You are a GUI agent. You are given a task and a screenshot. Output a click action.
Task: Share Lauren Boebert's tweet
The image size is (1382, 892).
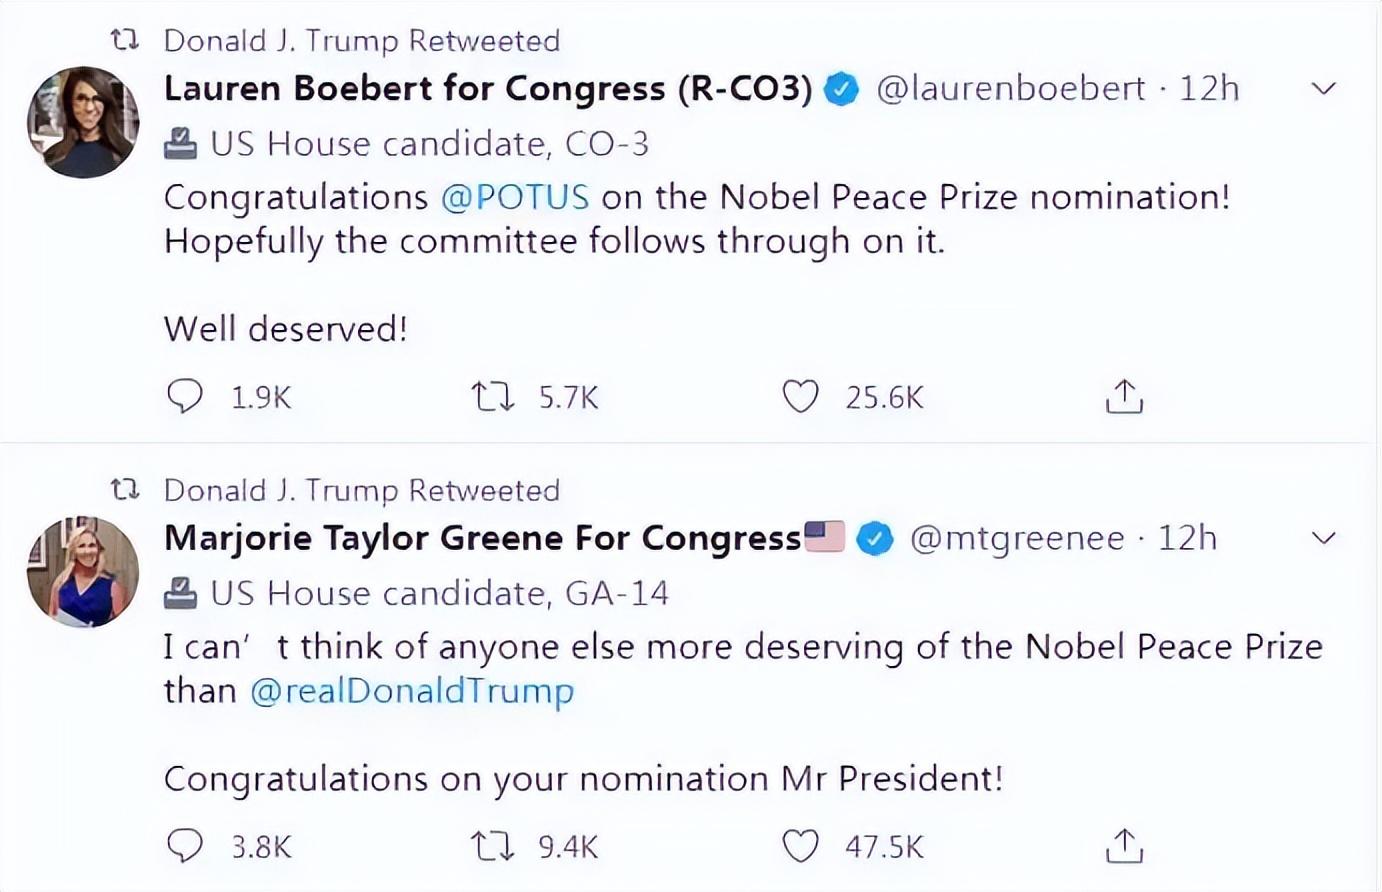[x=1124, y=397]
